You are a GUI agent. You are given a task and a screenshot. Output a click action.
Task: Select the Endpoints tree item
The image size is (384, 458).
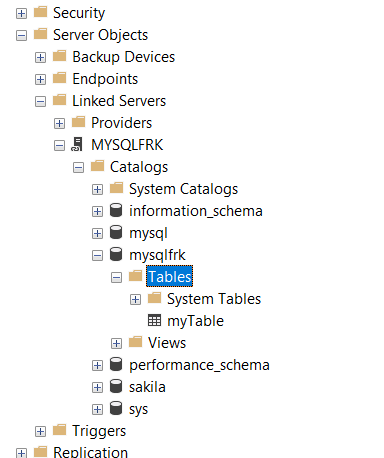[x=105, y=79]
